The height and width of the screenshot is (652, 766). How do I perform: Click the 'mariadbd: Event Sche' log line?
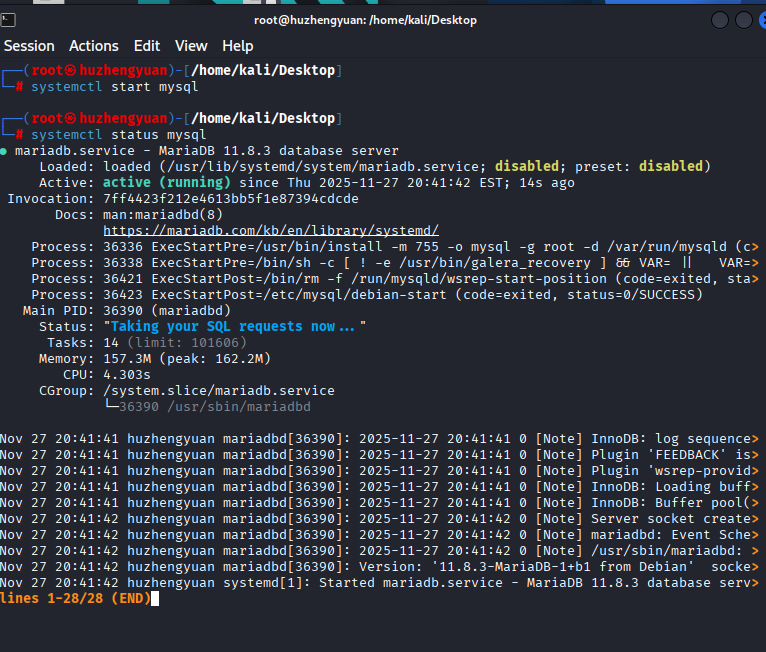pyautogui.click(x=379, y=535)
